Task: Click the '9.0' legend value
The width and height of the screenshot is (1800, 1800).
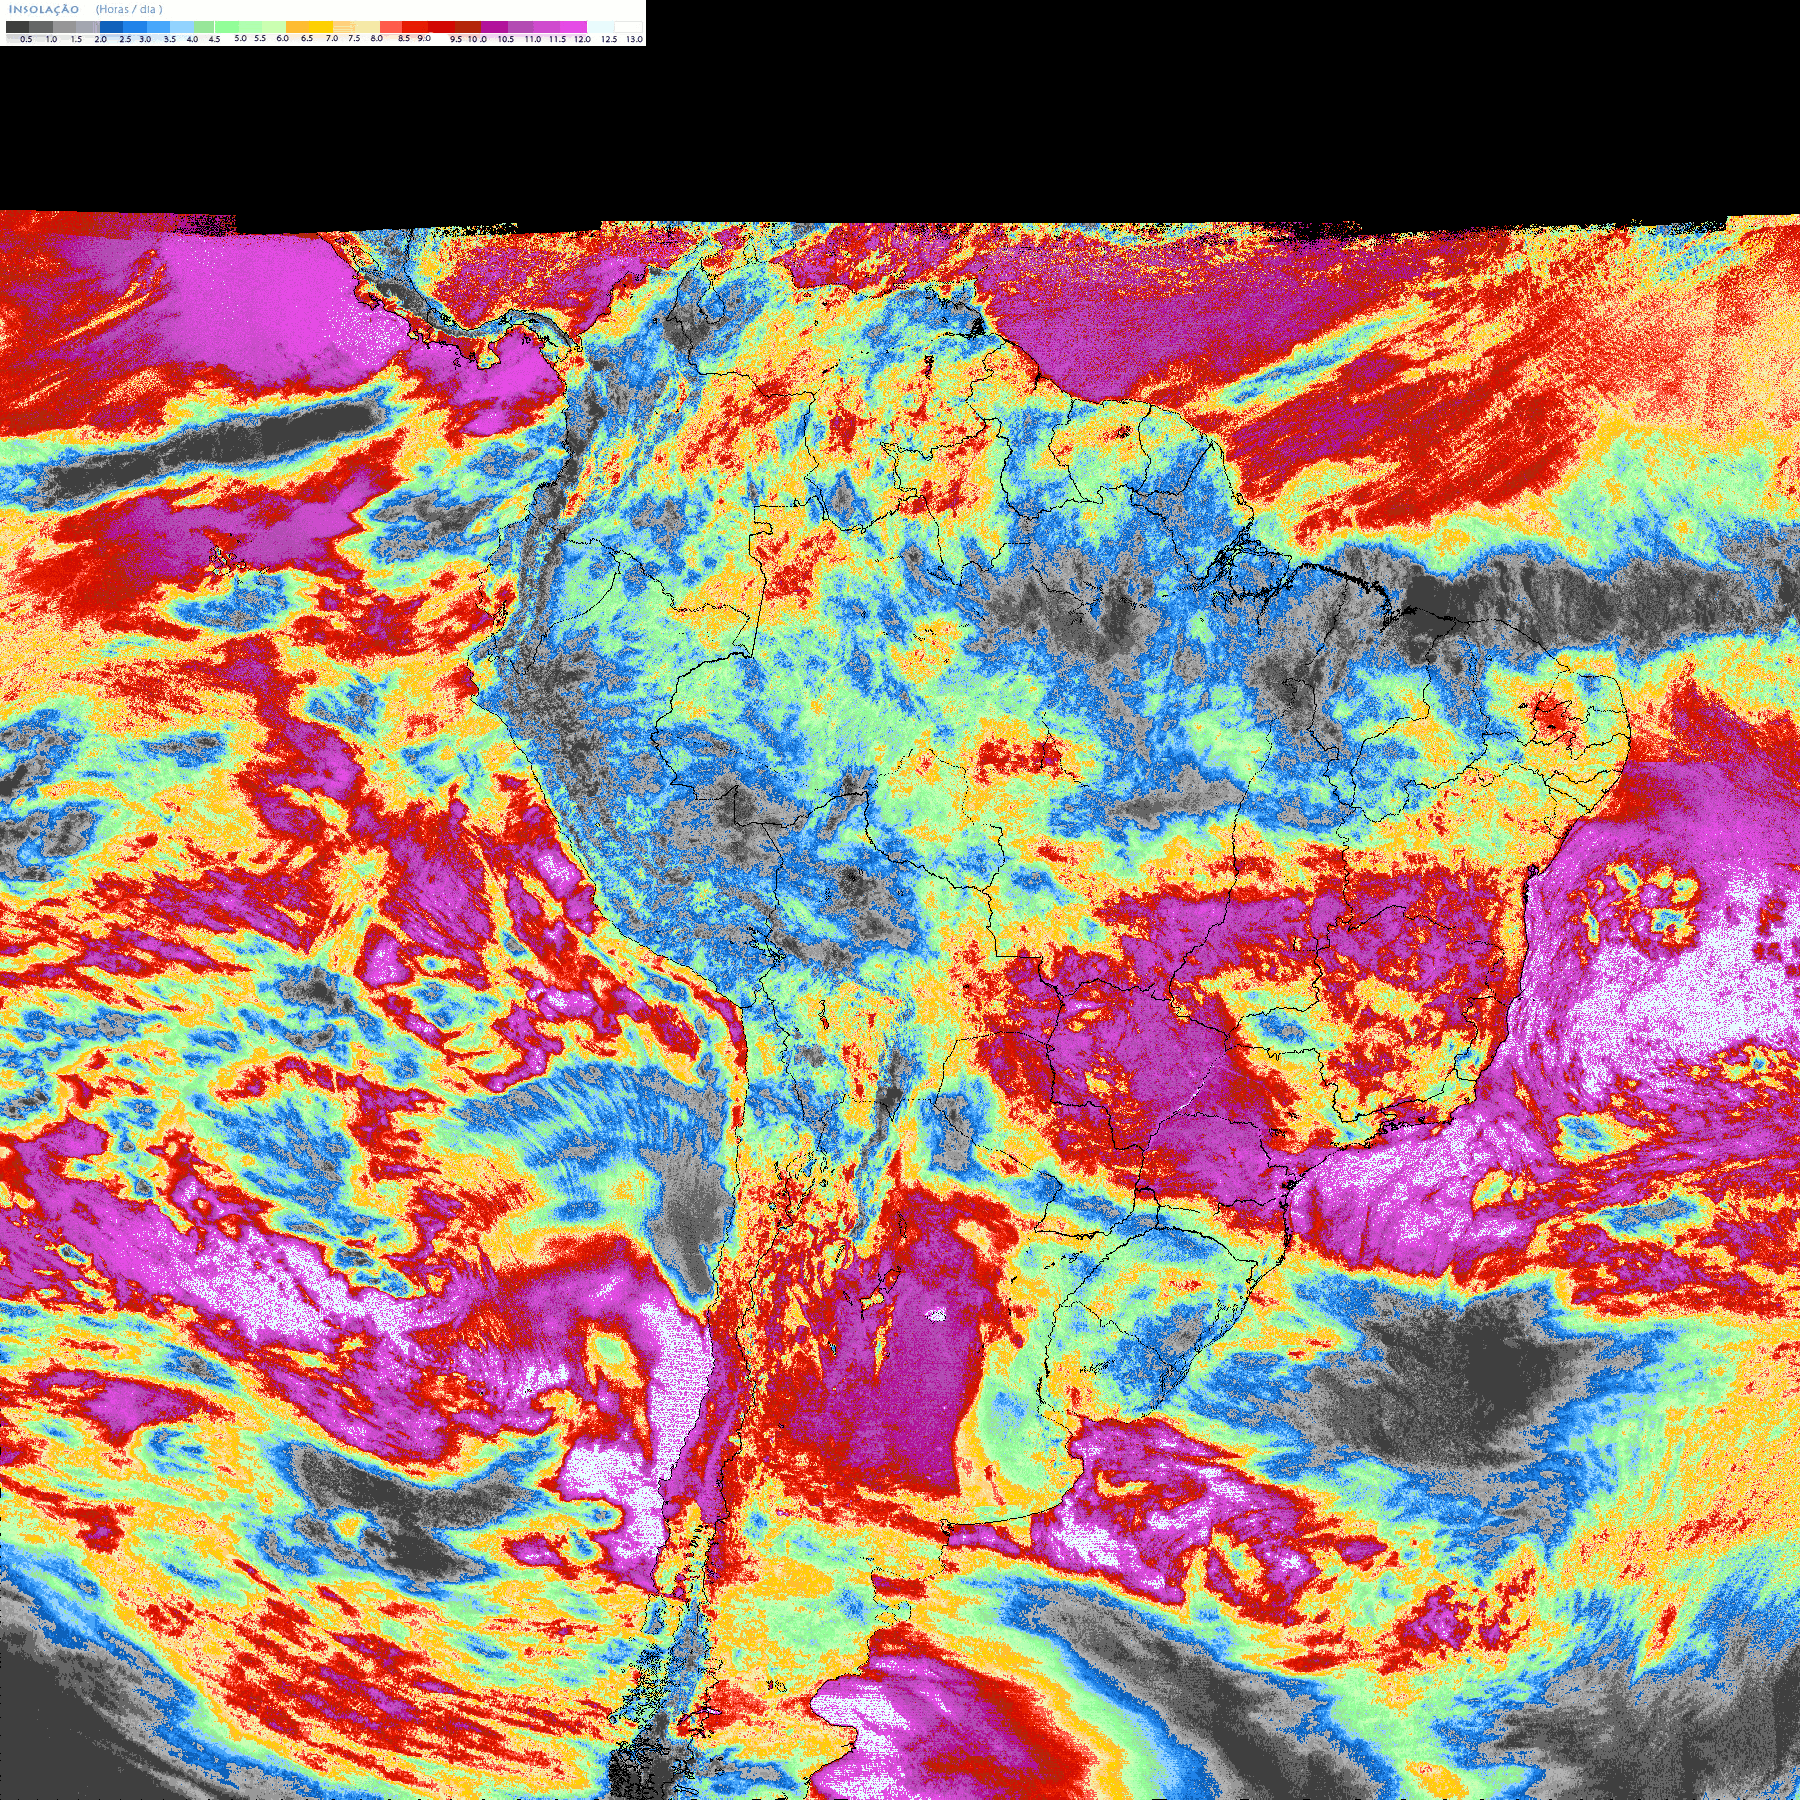Action: coord(424,38)
